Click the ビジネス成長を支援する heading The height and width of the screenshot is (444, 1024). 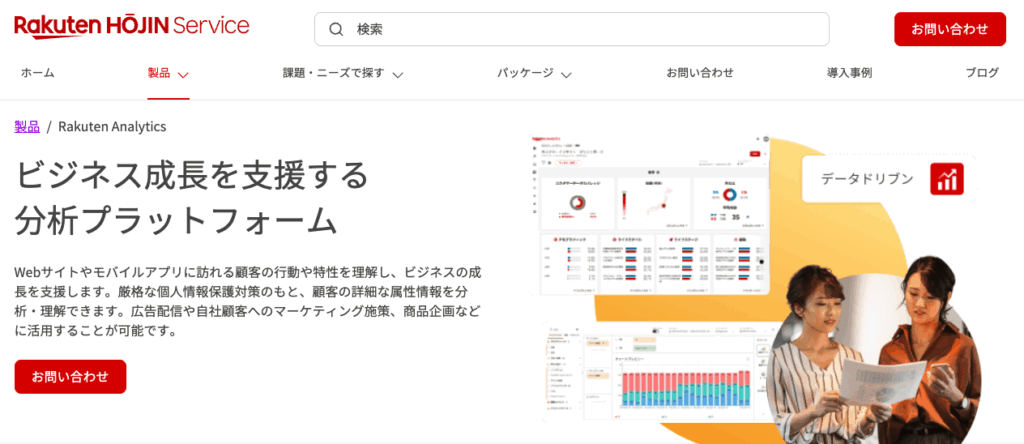click(192, 174)
